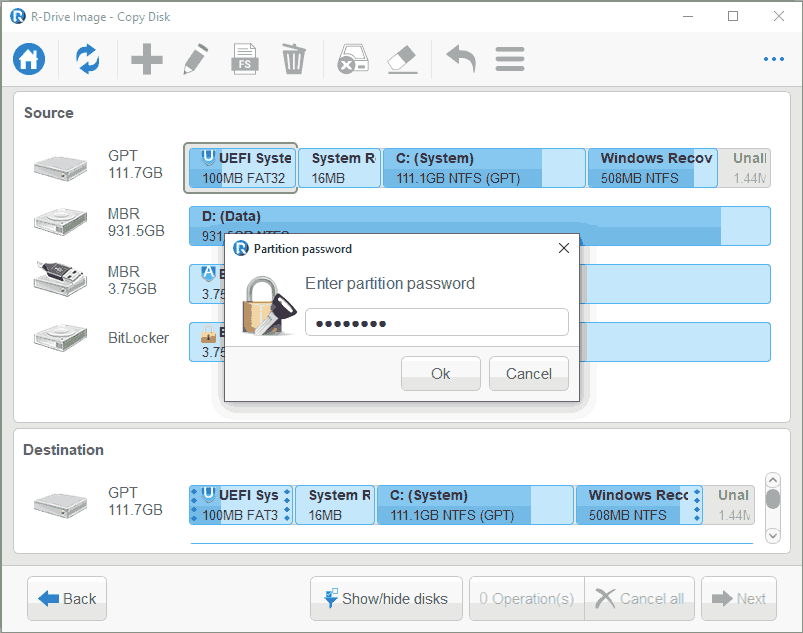Close the R-Drive Image window

(x=778, y=16)
